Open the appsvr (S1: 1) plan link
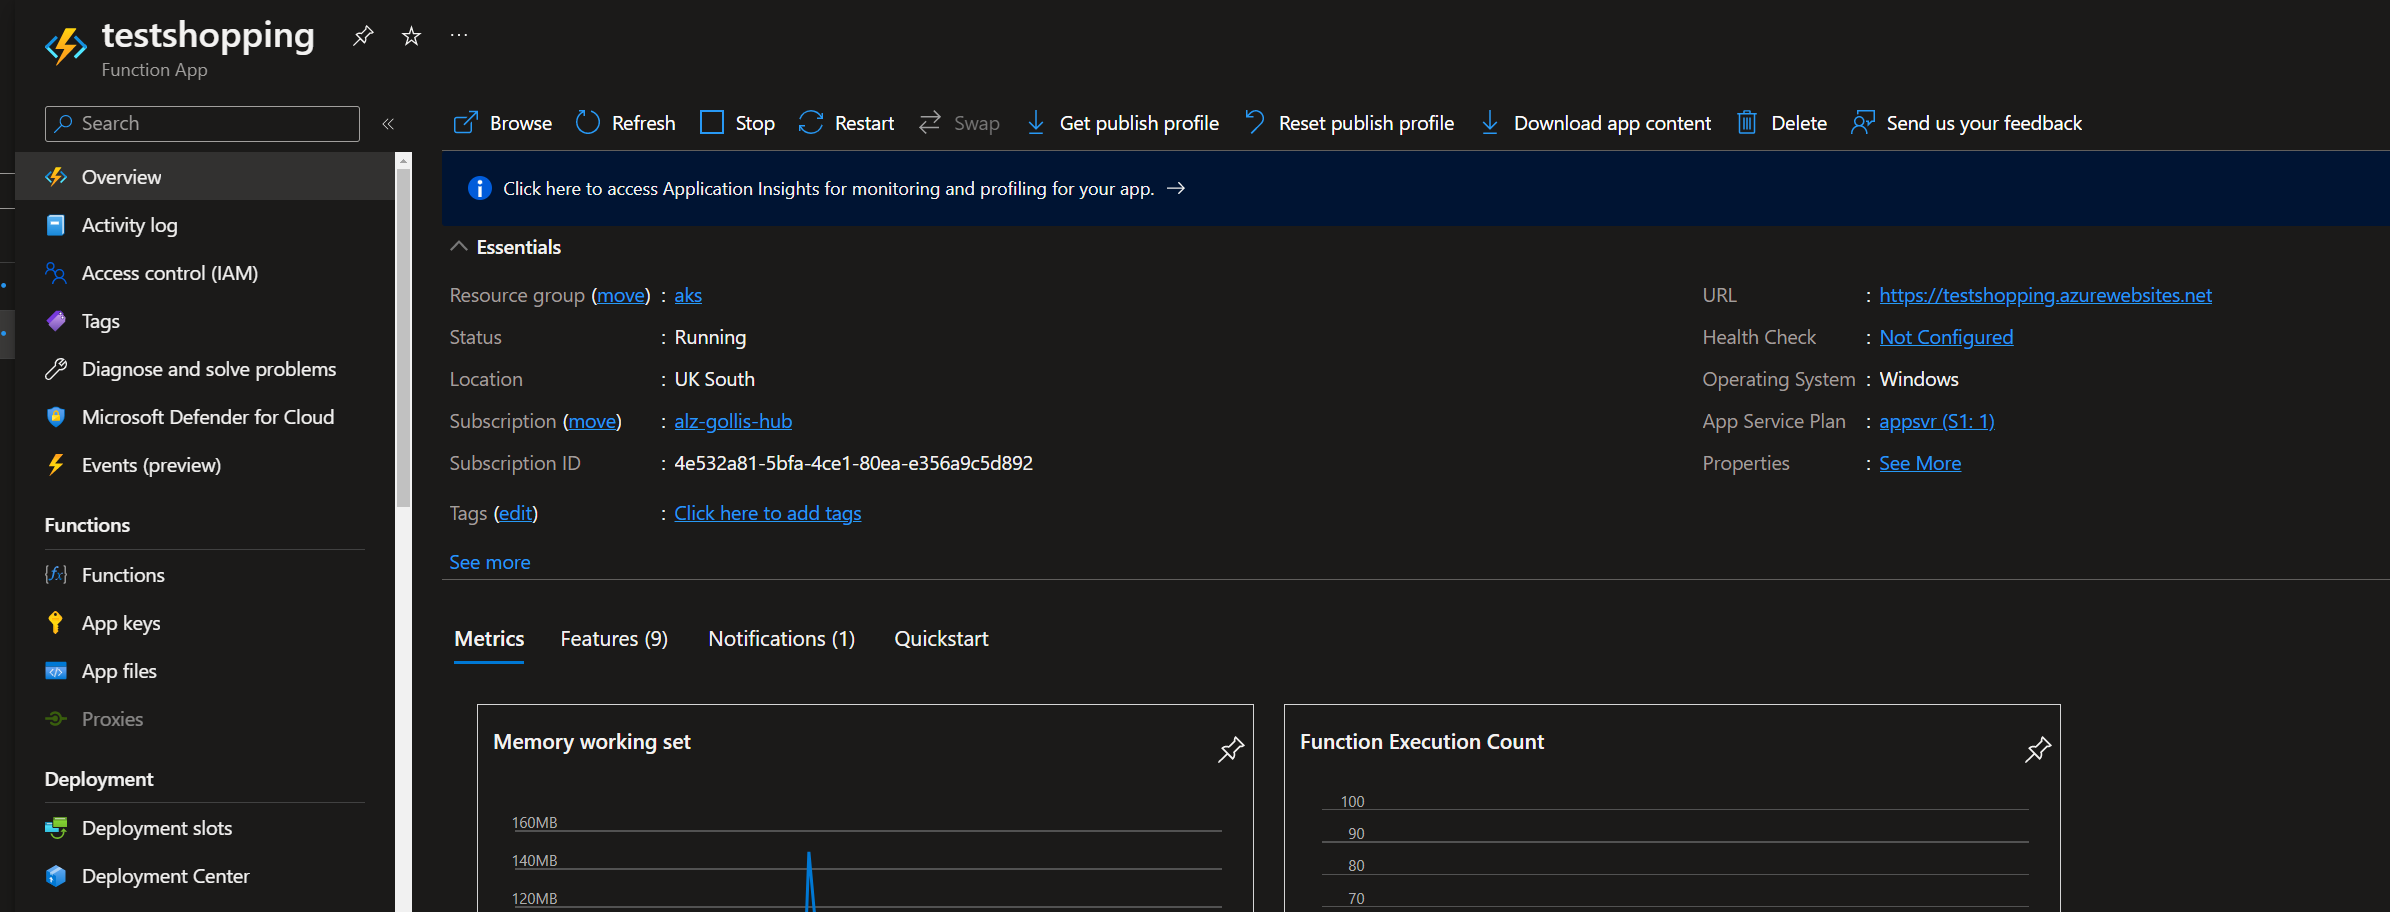The height and width of the screenshot is (912, 2390). tap(1937, 421)
